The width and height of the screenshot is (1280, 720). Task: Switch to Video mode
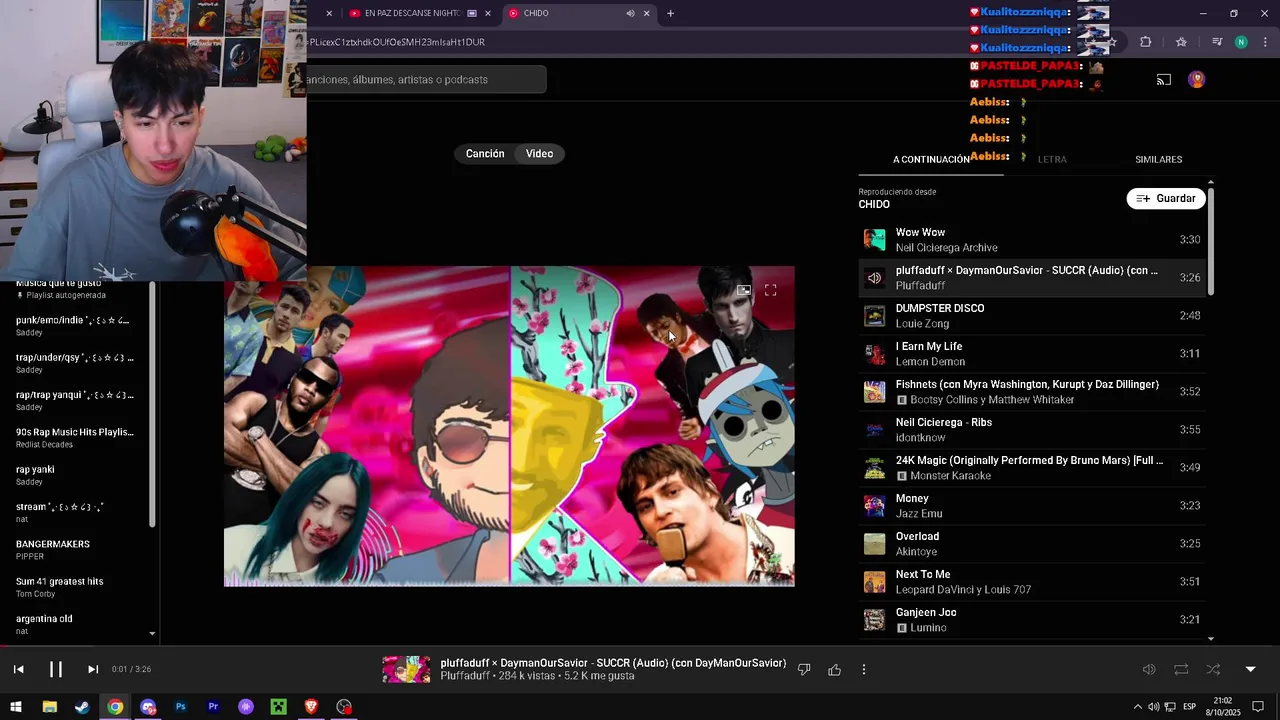pyautogui.click(x=540, y=154)
